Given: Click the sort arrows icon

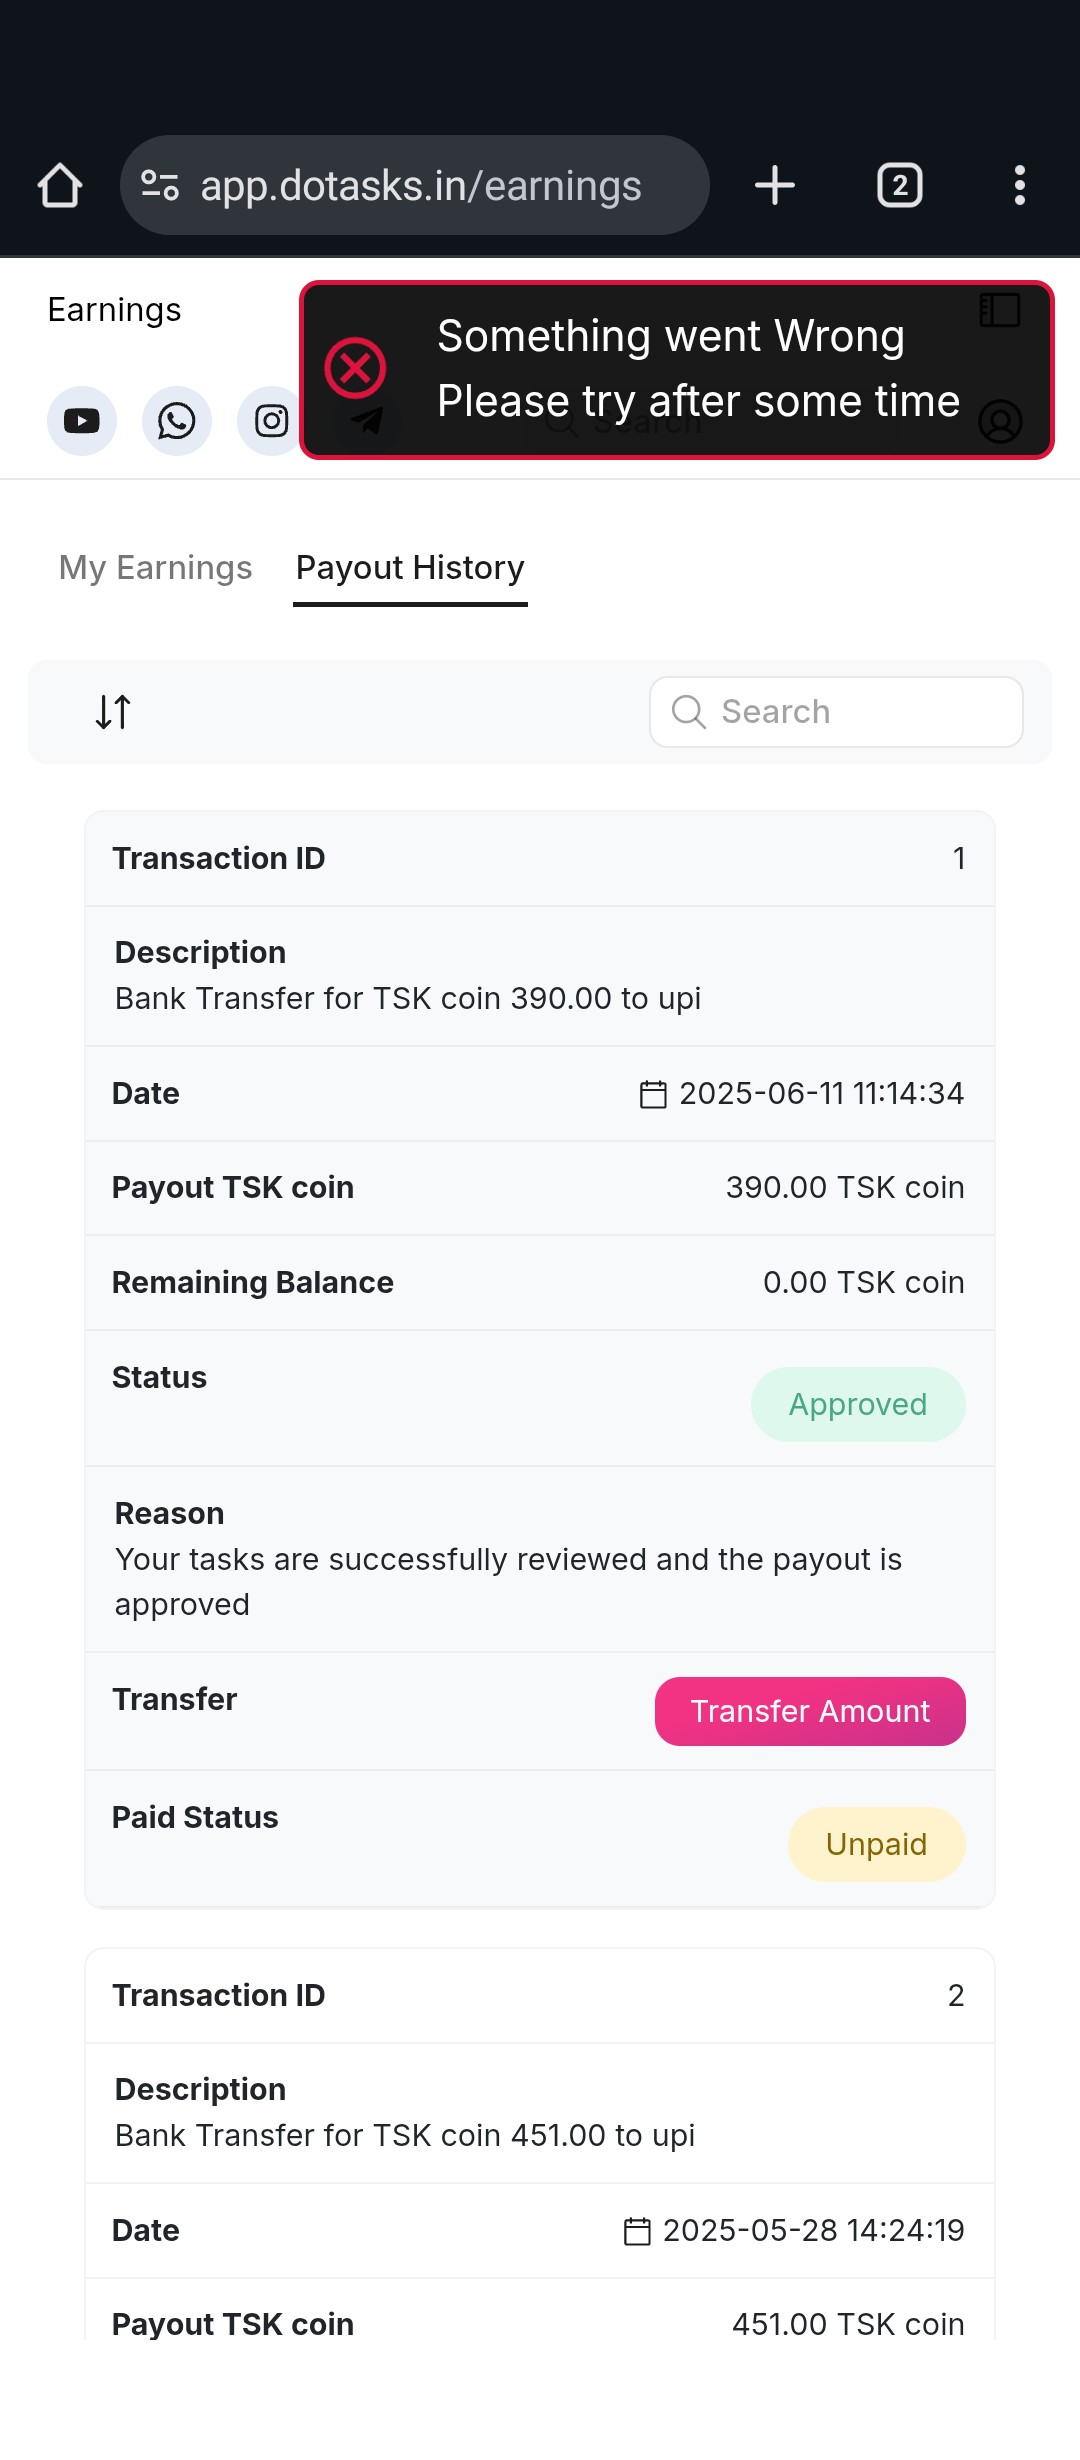Looking at the screenshot, I should (x=113, y=712).
